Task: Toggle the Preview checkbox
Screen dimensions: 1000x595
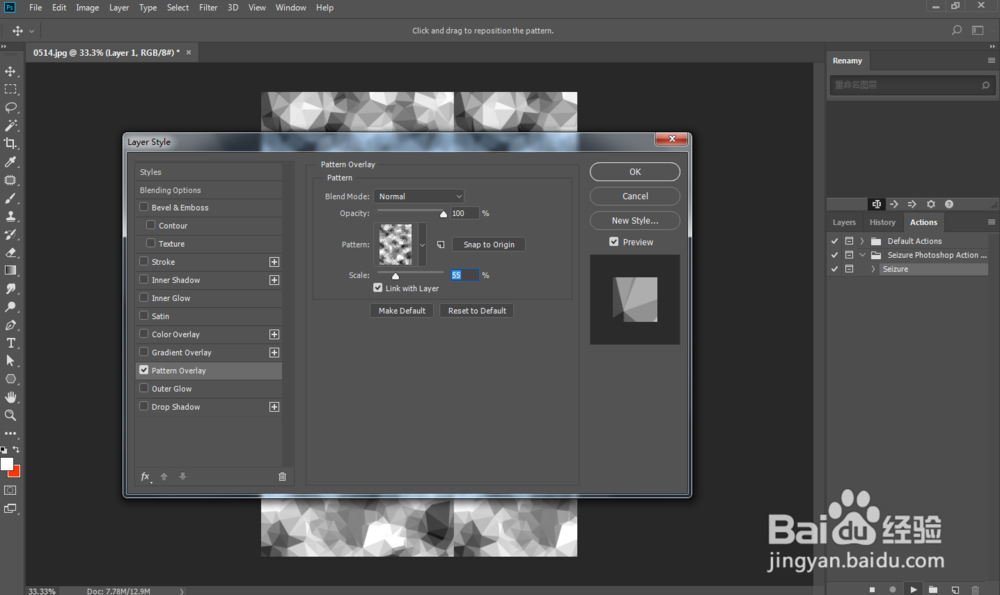Action: 614,242
